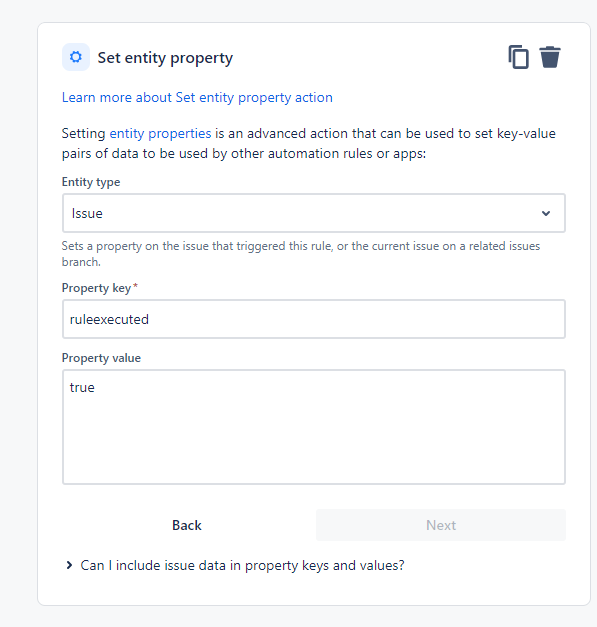Click the Property key label
Image resolution: width=597 pixels, height=627 pixels.
tap(96, 288)
